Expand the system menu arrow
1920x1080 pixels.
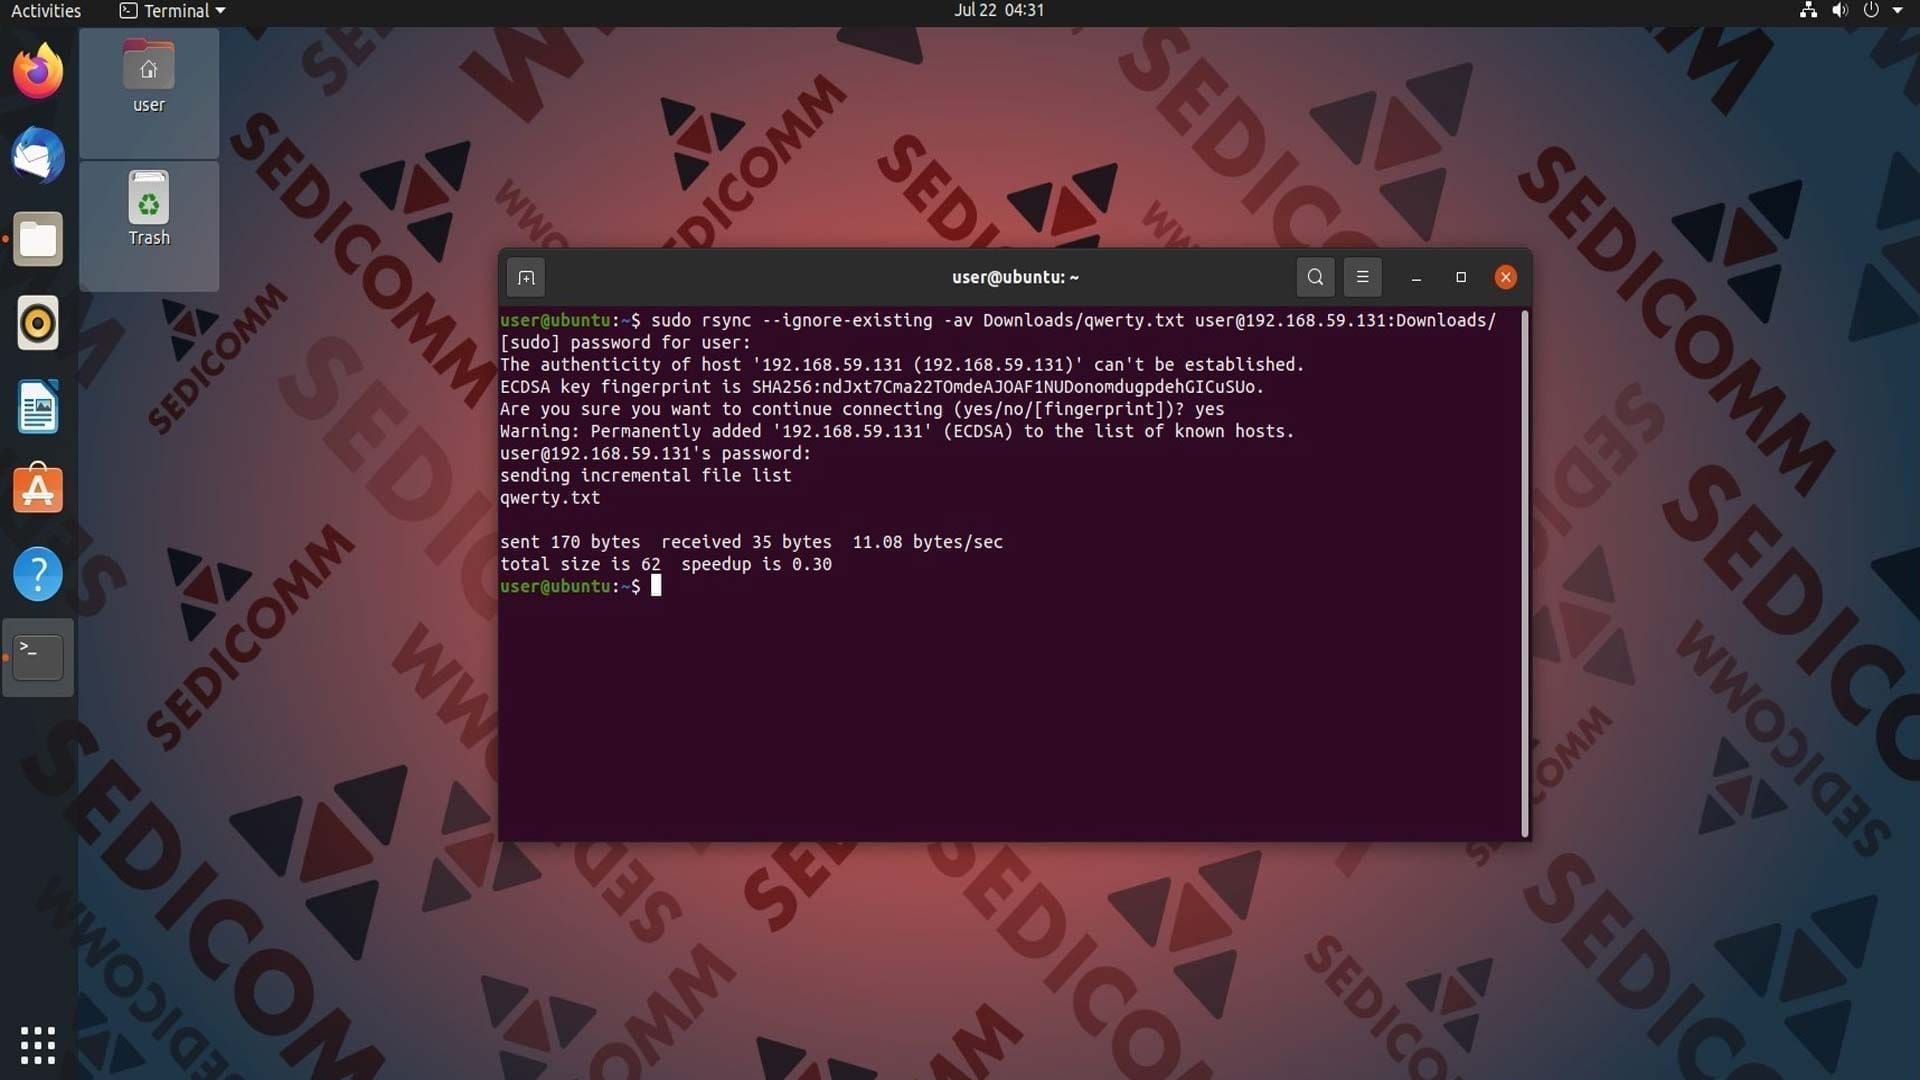[x=1897, y=10]
